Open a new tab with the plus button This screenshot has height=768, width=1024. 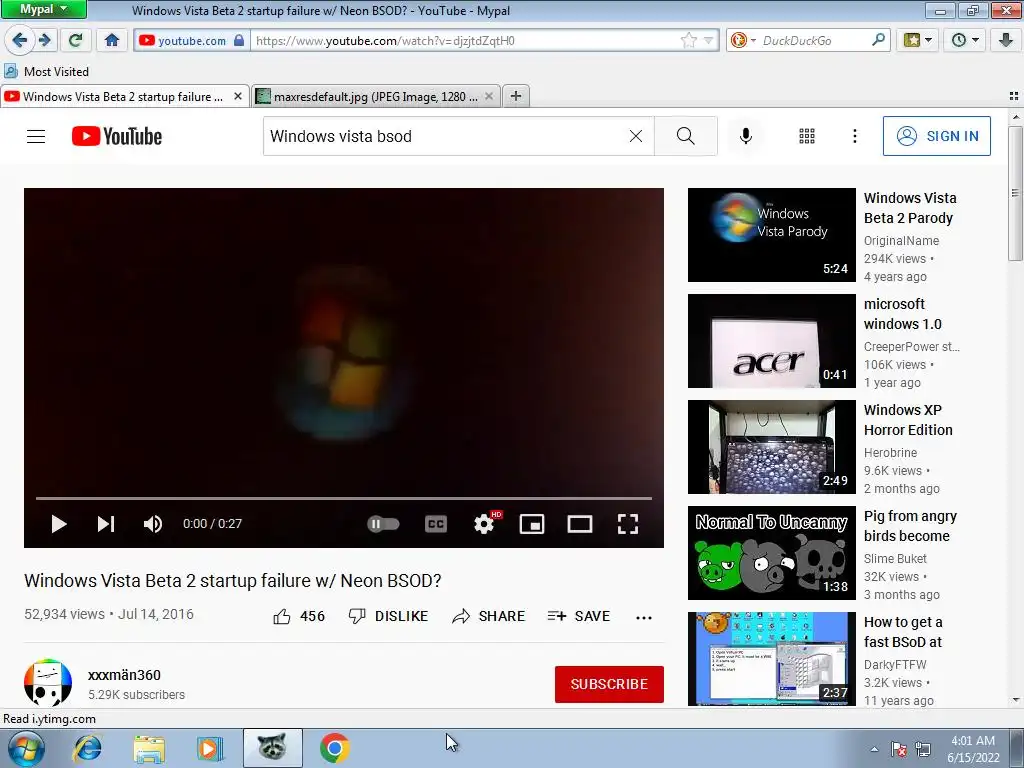pos(516,97)
